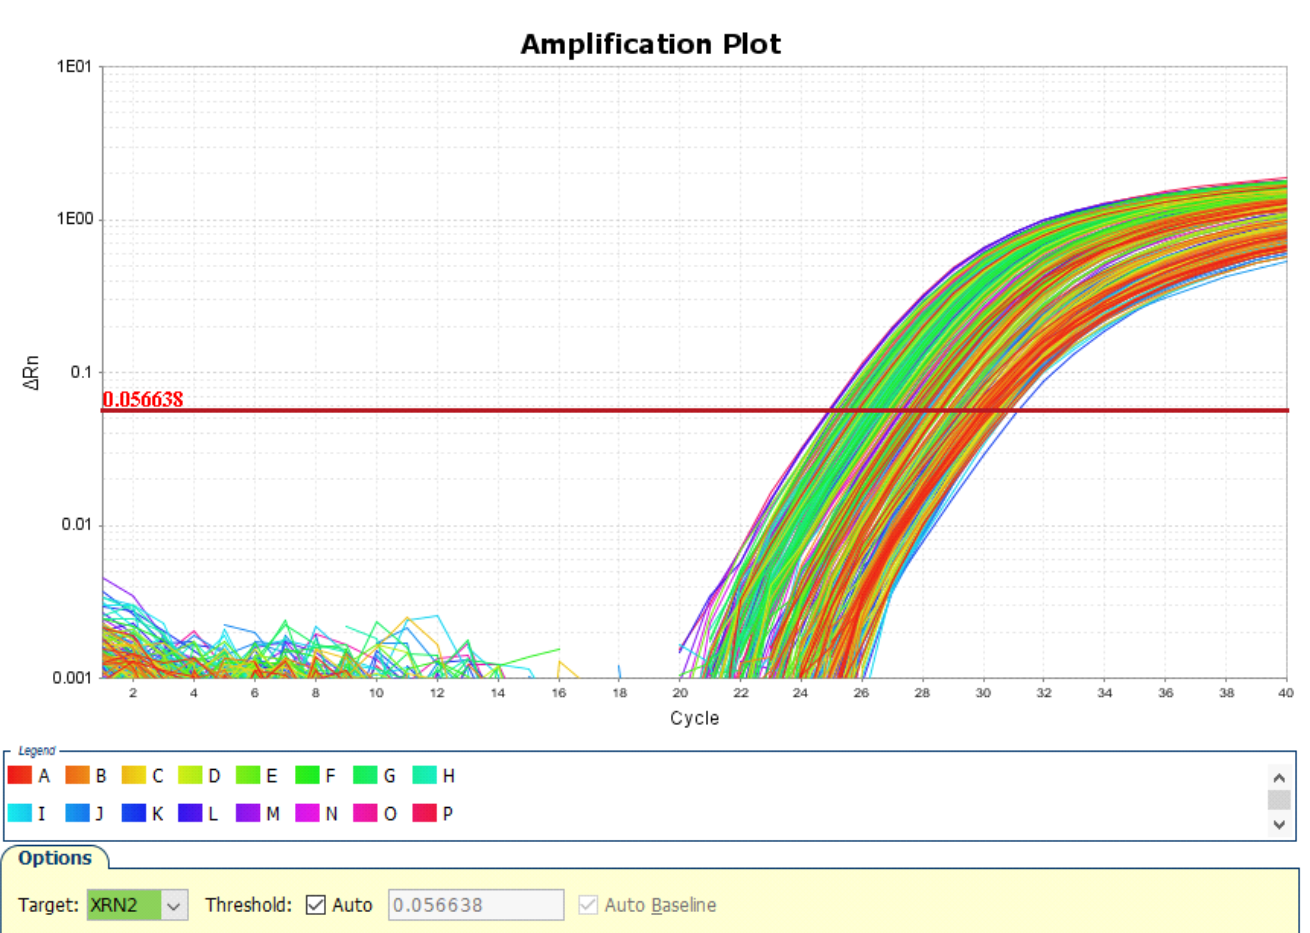Click the cyan I legend swatch

20,813
